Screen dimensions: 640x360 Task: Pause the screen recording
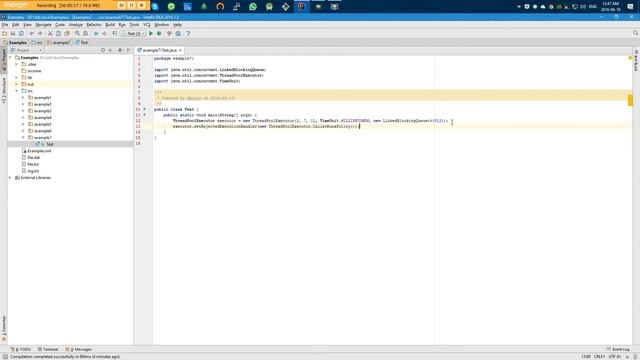(x=131, y=5)
